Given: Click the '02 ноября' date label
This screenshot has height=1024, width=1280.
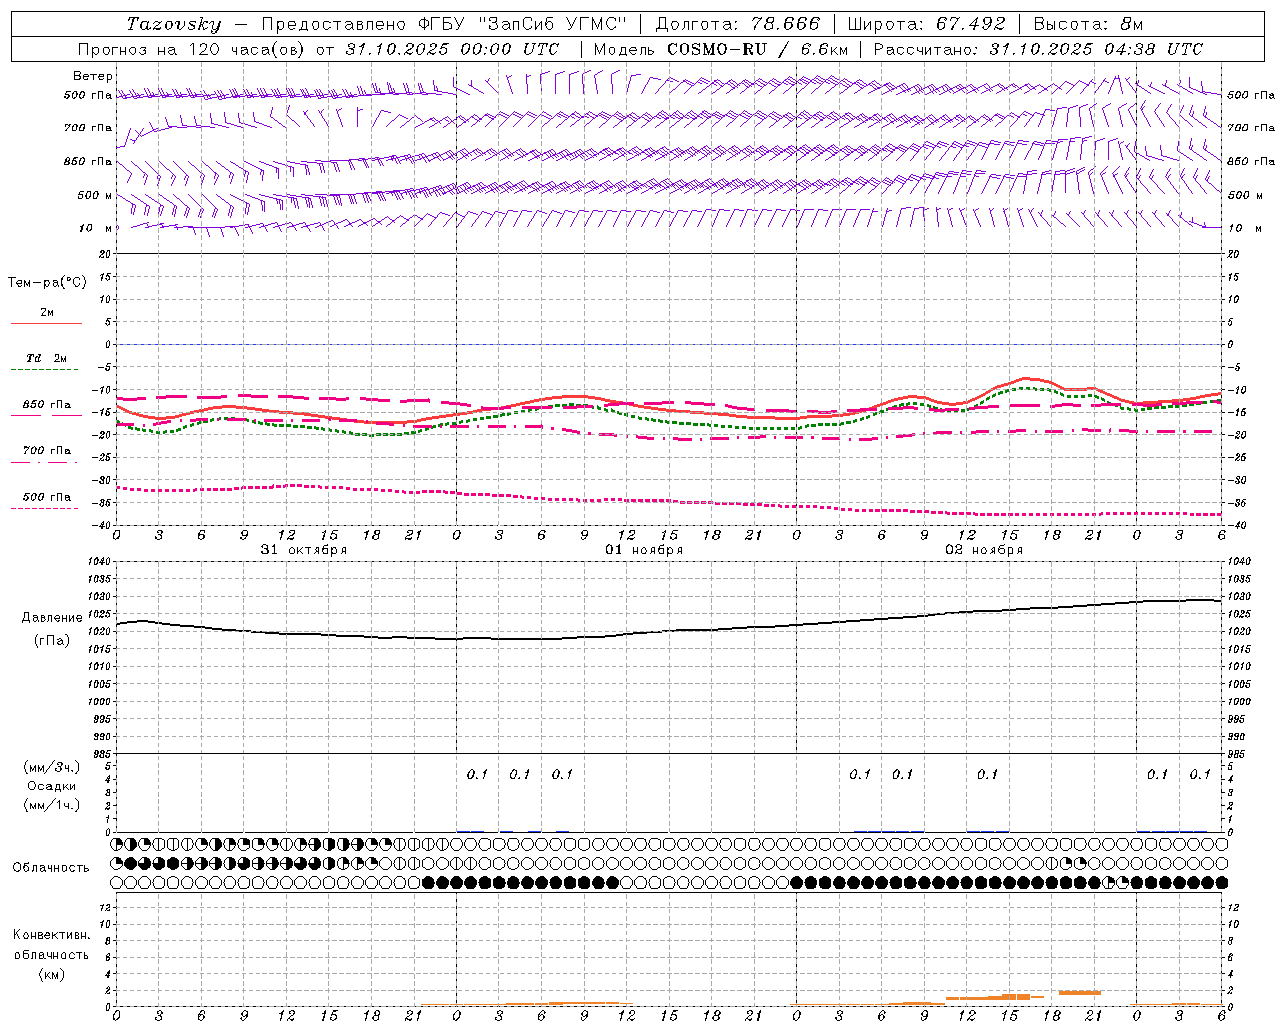Looking at the screenshot, I should click(984, 550).
